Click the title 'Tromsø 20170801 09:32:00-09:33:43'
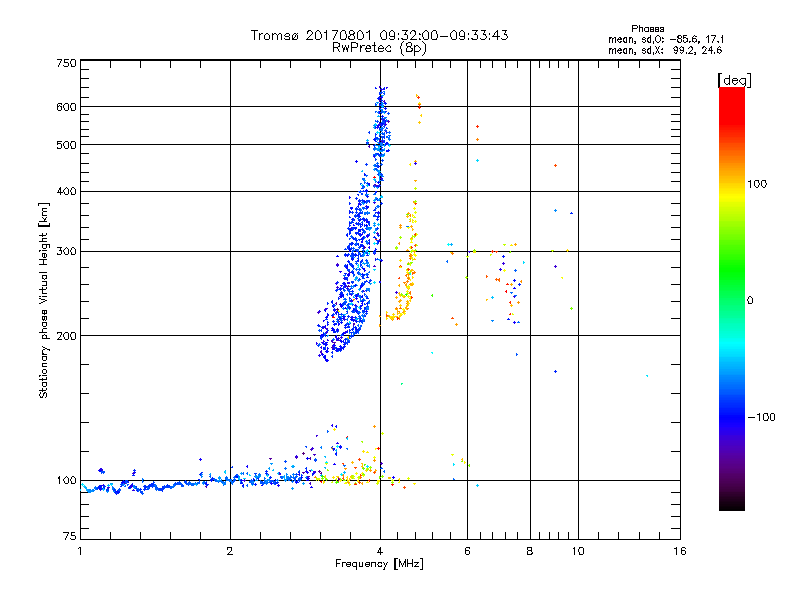Viewport: 800px width, 600px height. point(379,35)
